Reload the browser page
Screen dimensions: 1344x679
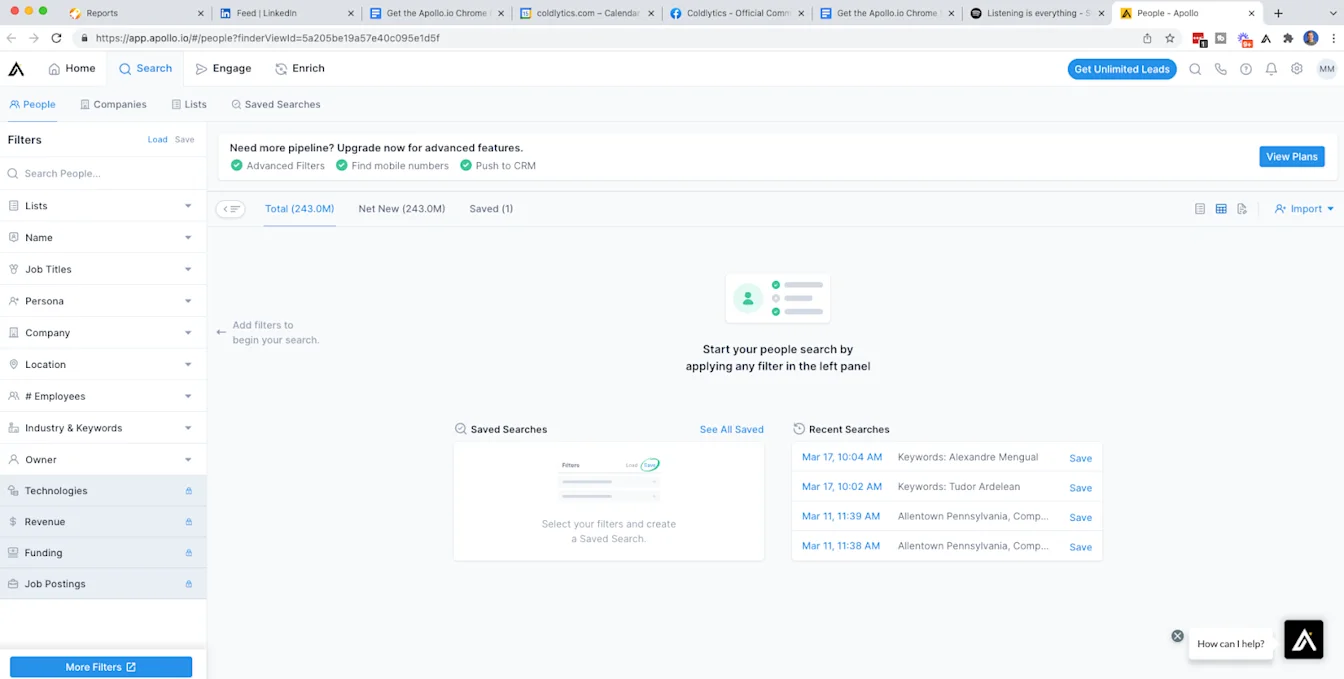(56, 38)
